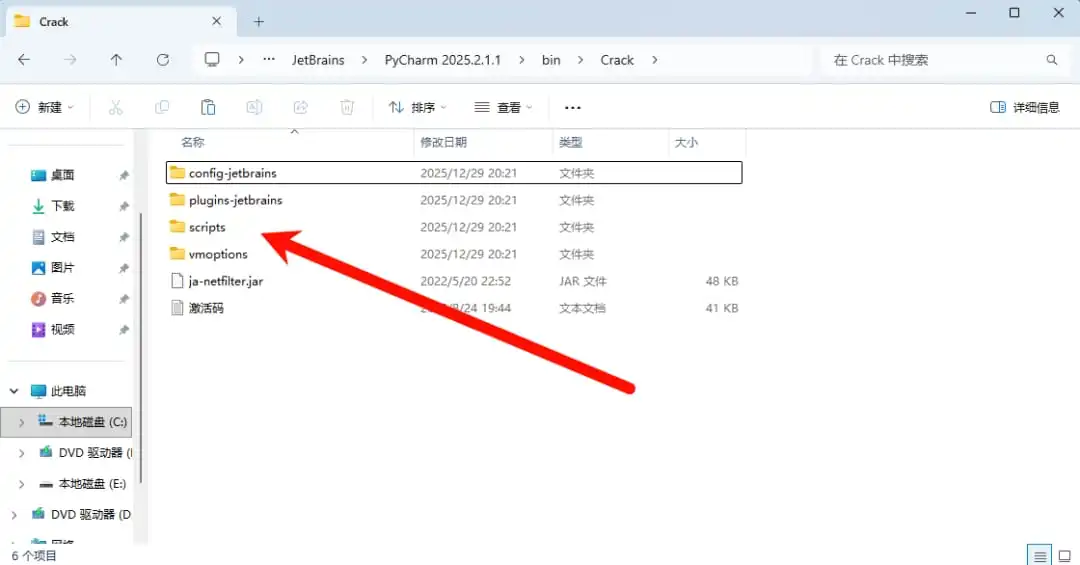Open 视频 (Videos) in quick access
This screenshot has height=565, width=1080.
click(x=63, y=329)
